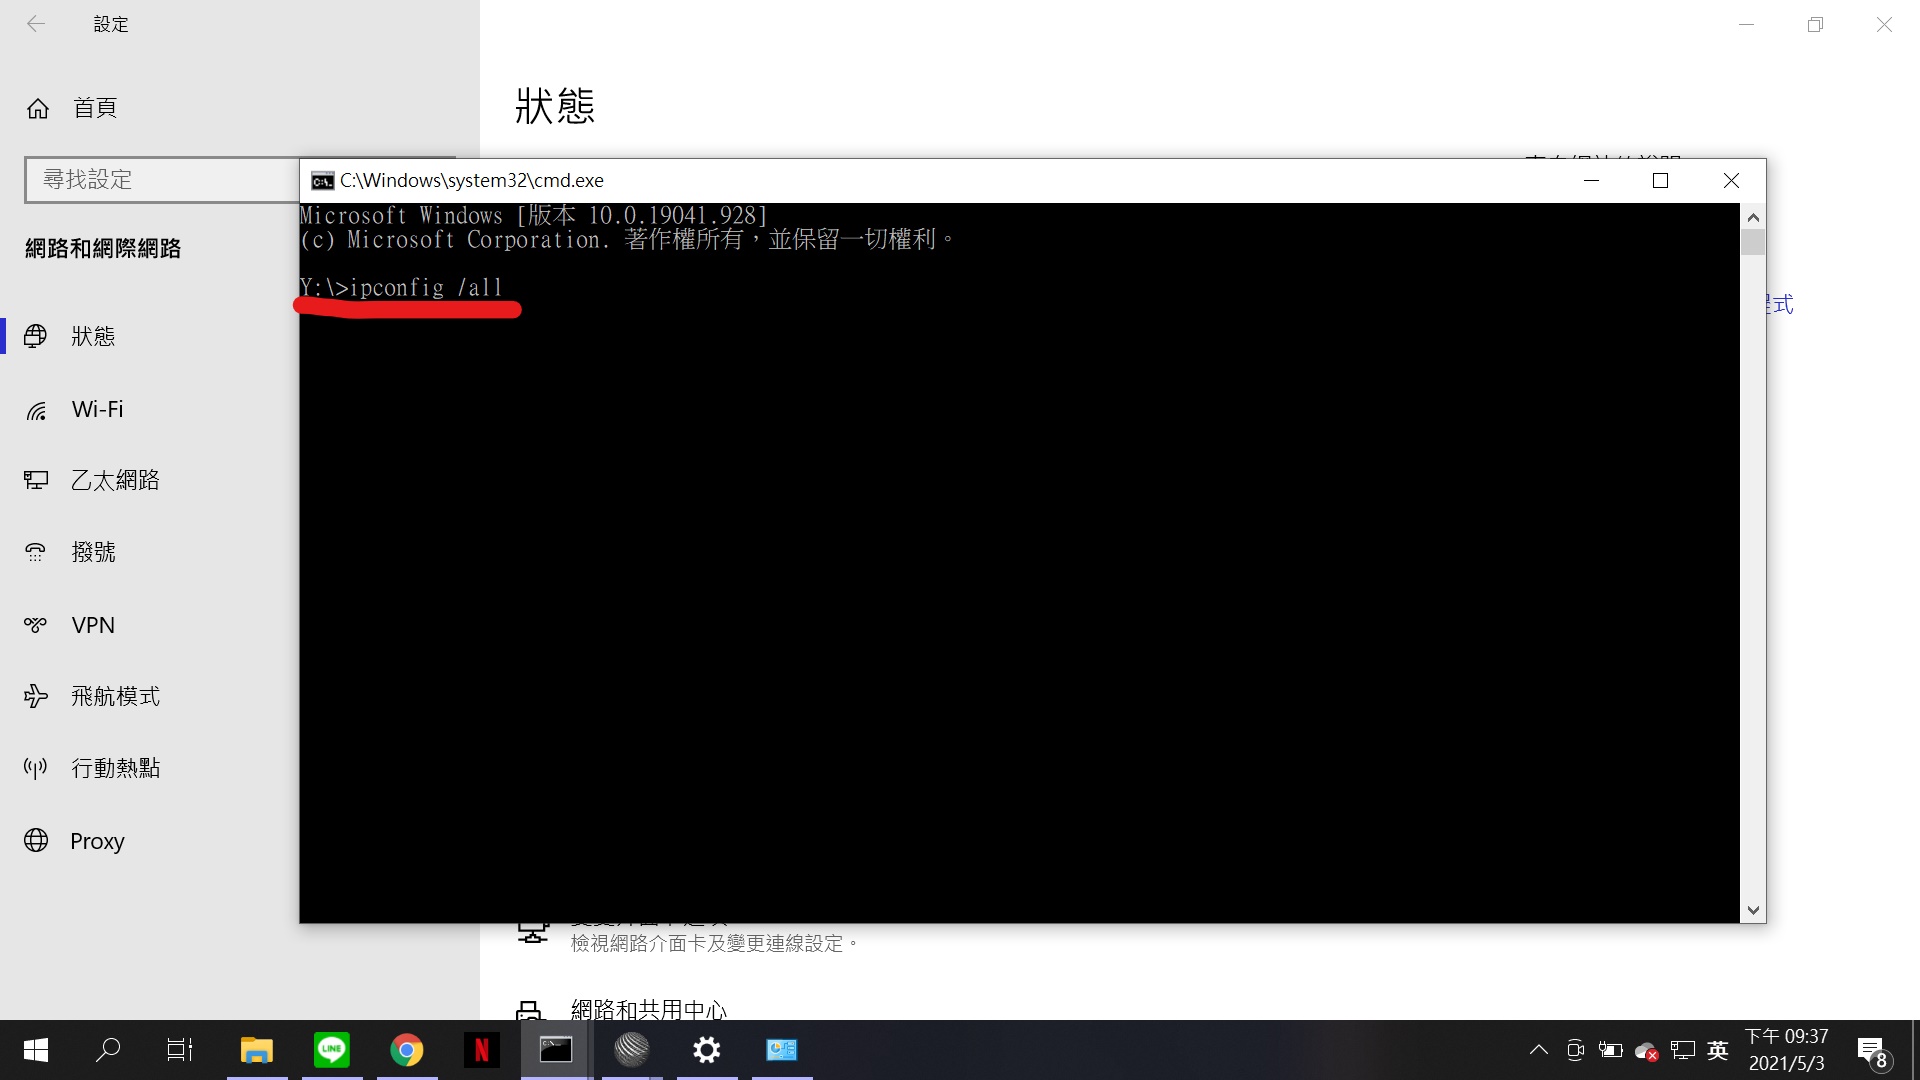Open the Windows Start menu
The image size is (1920, 1080).
click(x=36, y=1050)
